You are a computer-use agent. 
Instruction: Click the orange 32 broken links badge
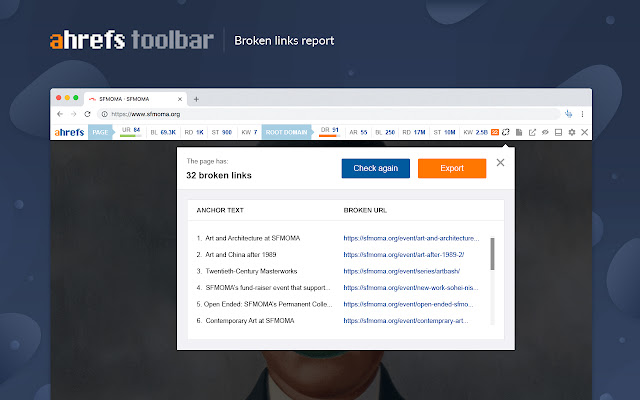pos(495,132)
